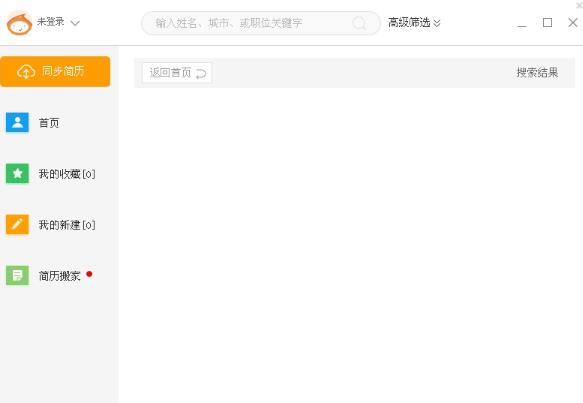
Task: Maximize the application window
Action: (547, 23)
